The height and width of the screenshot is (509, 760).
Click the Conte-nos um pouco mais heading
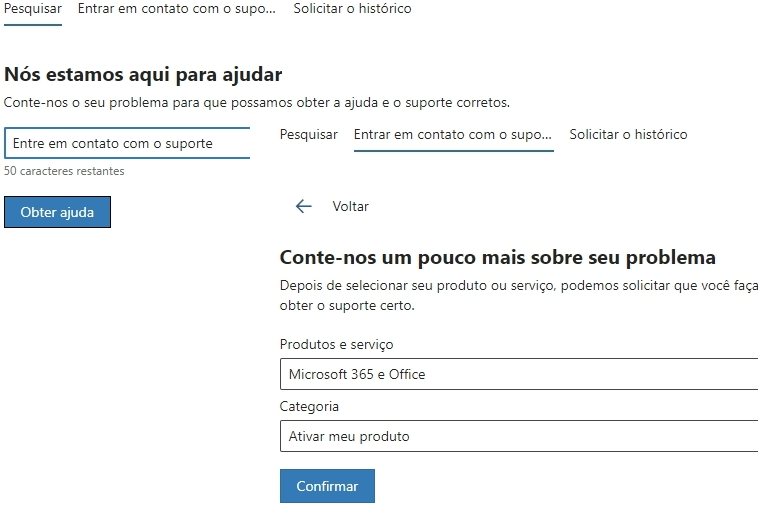[498, 257]
